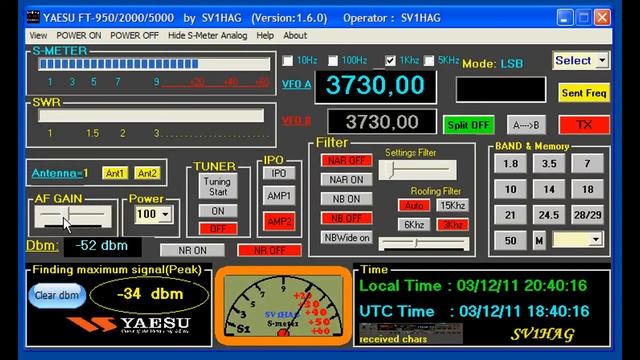Image resolution: width=640 pixels, height=360 pixels.
Task: Click the M memory button
Action: click(x=539, y=241)
